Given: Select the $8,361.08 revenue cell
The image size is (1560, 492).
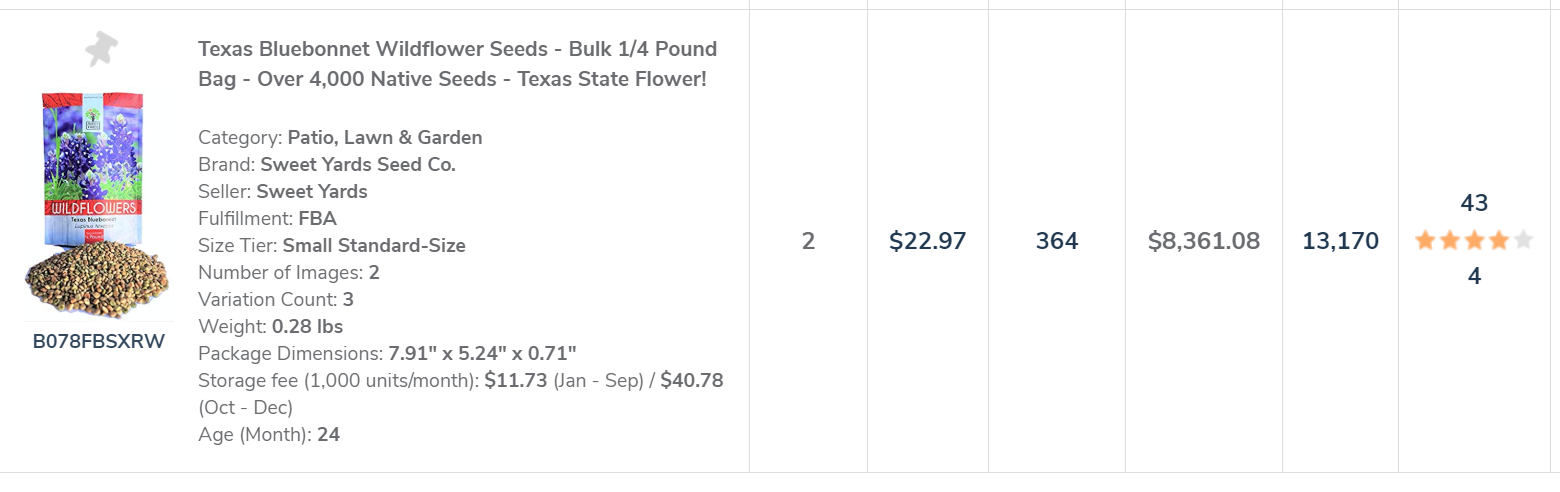Looking at the screenshot, I should (1203, 241).
